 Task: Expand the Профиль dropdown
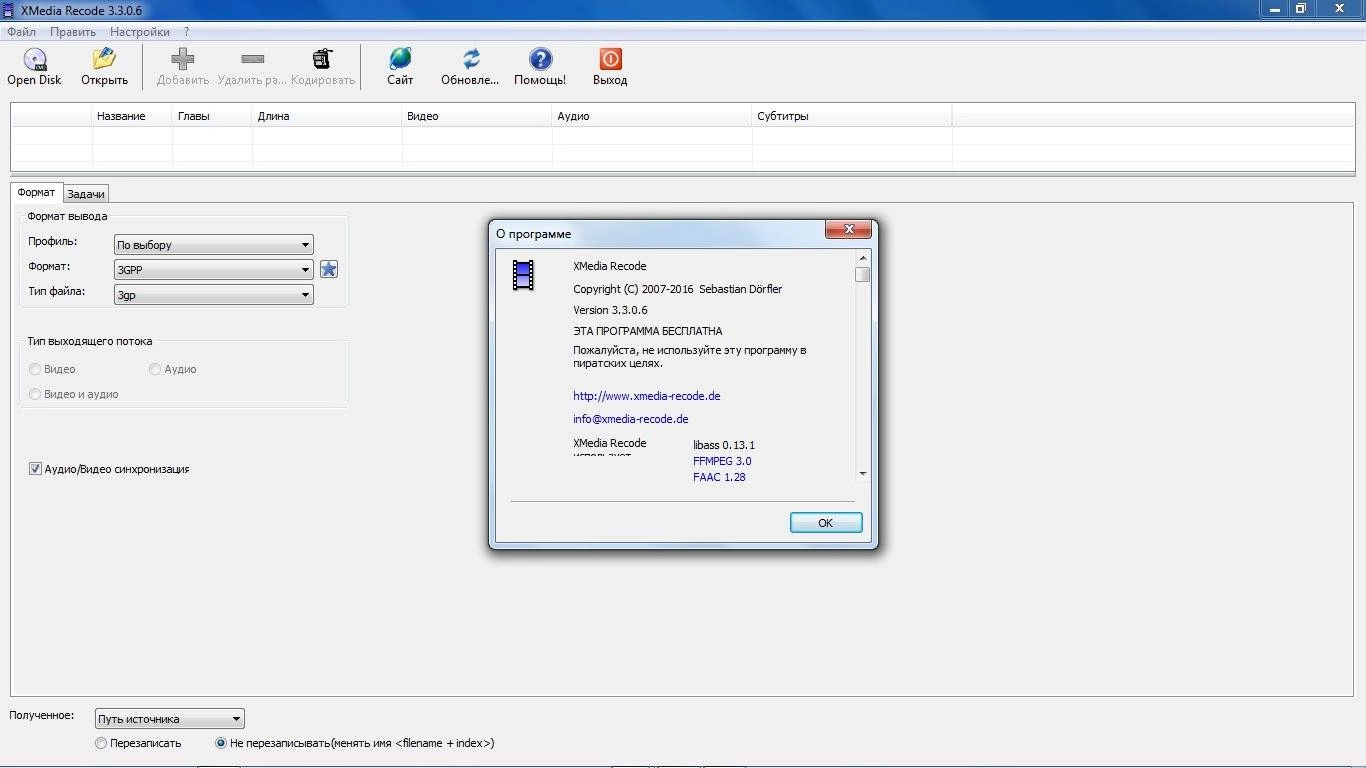[213, 245]
